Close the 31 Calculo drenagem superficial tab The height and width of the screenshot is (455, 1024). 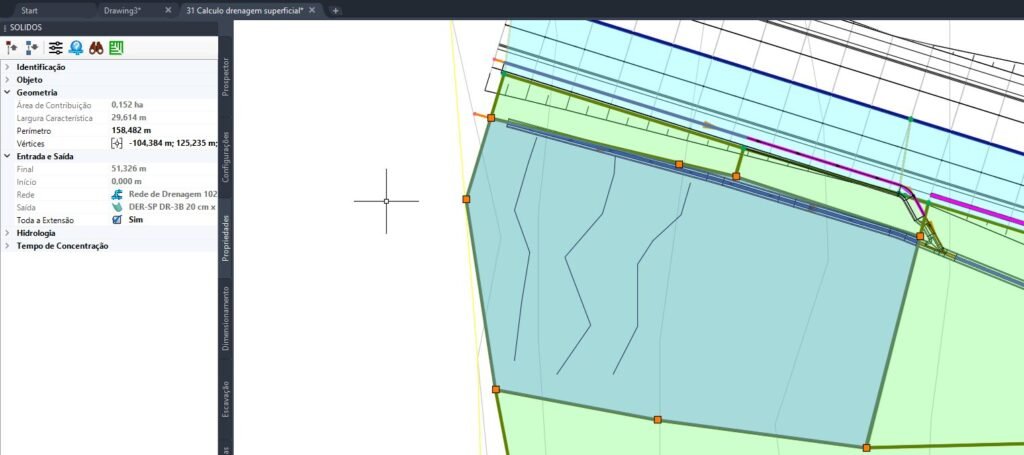(313, 10)
